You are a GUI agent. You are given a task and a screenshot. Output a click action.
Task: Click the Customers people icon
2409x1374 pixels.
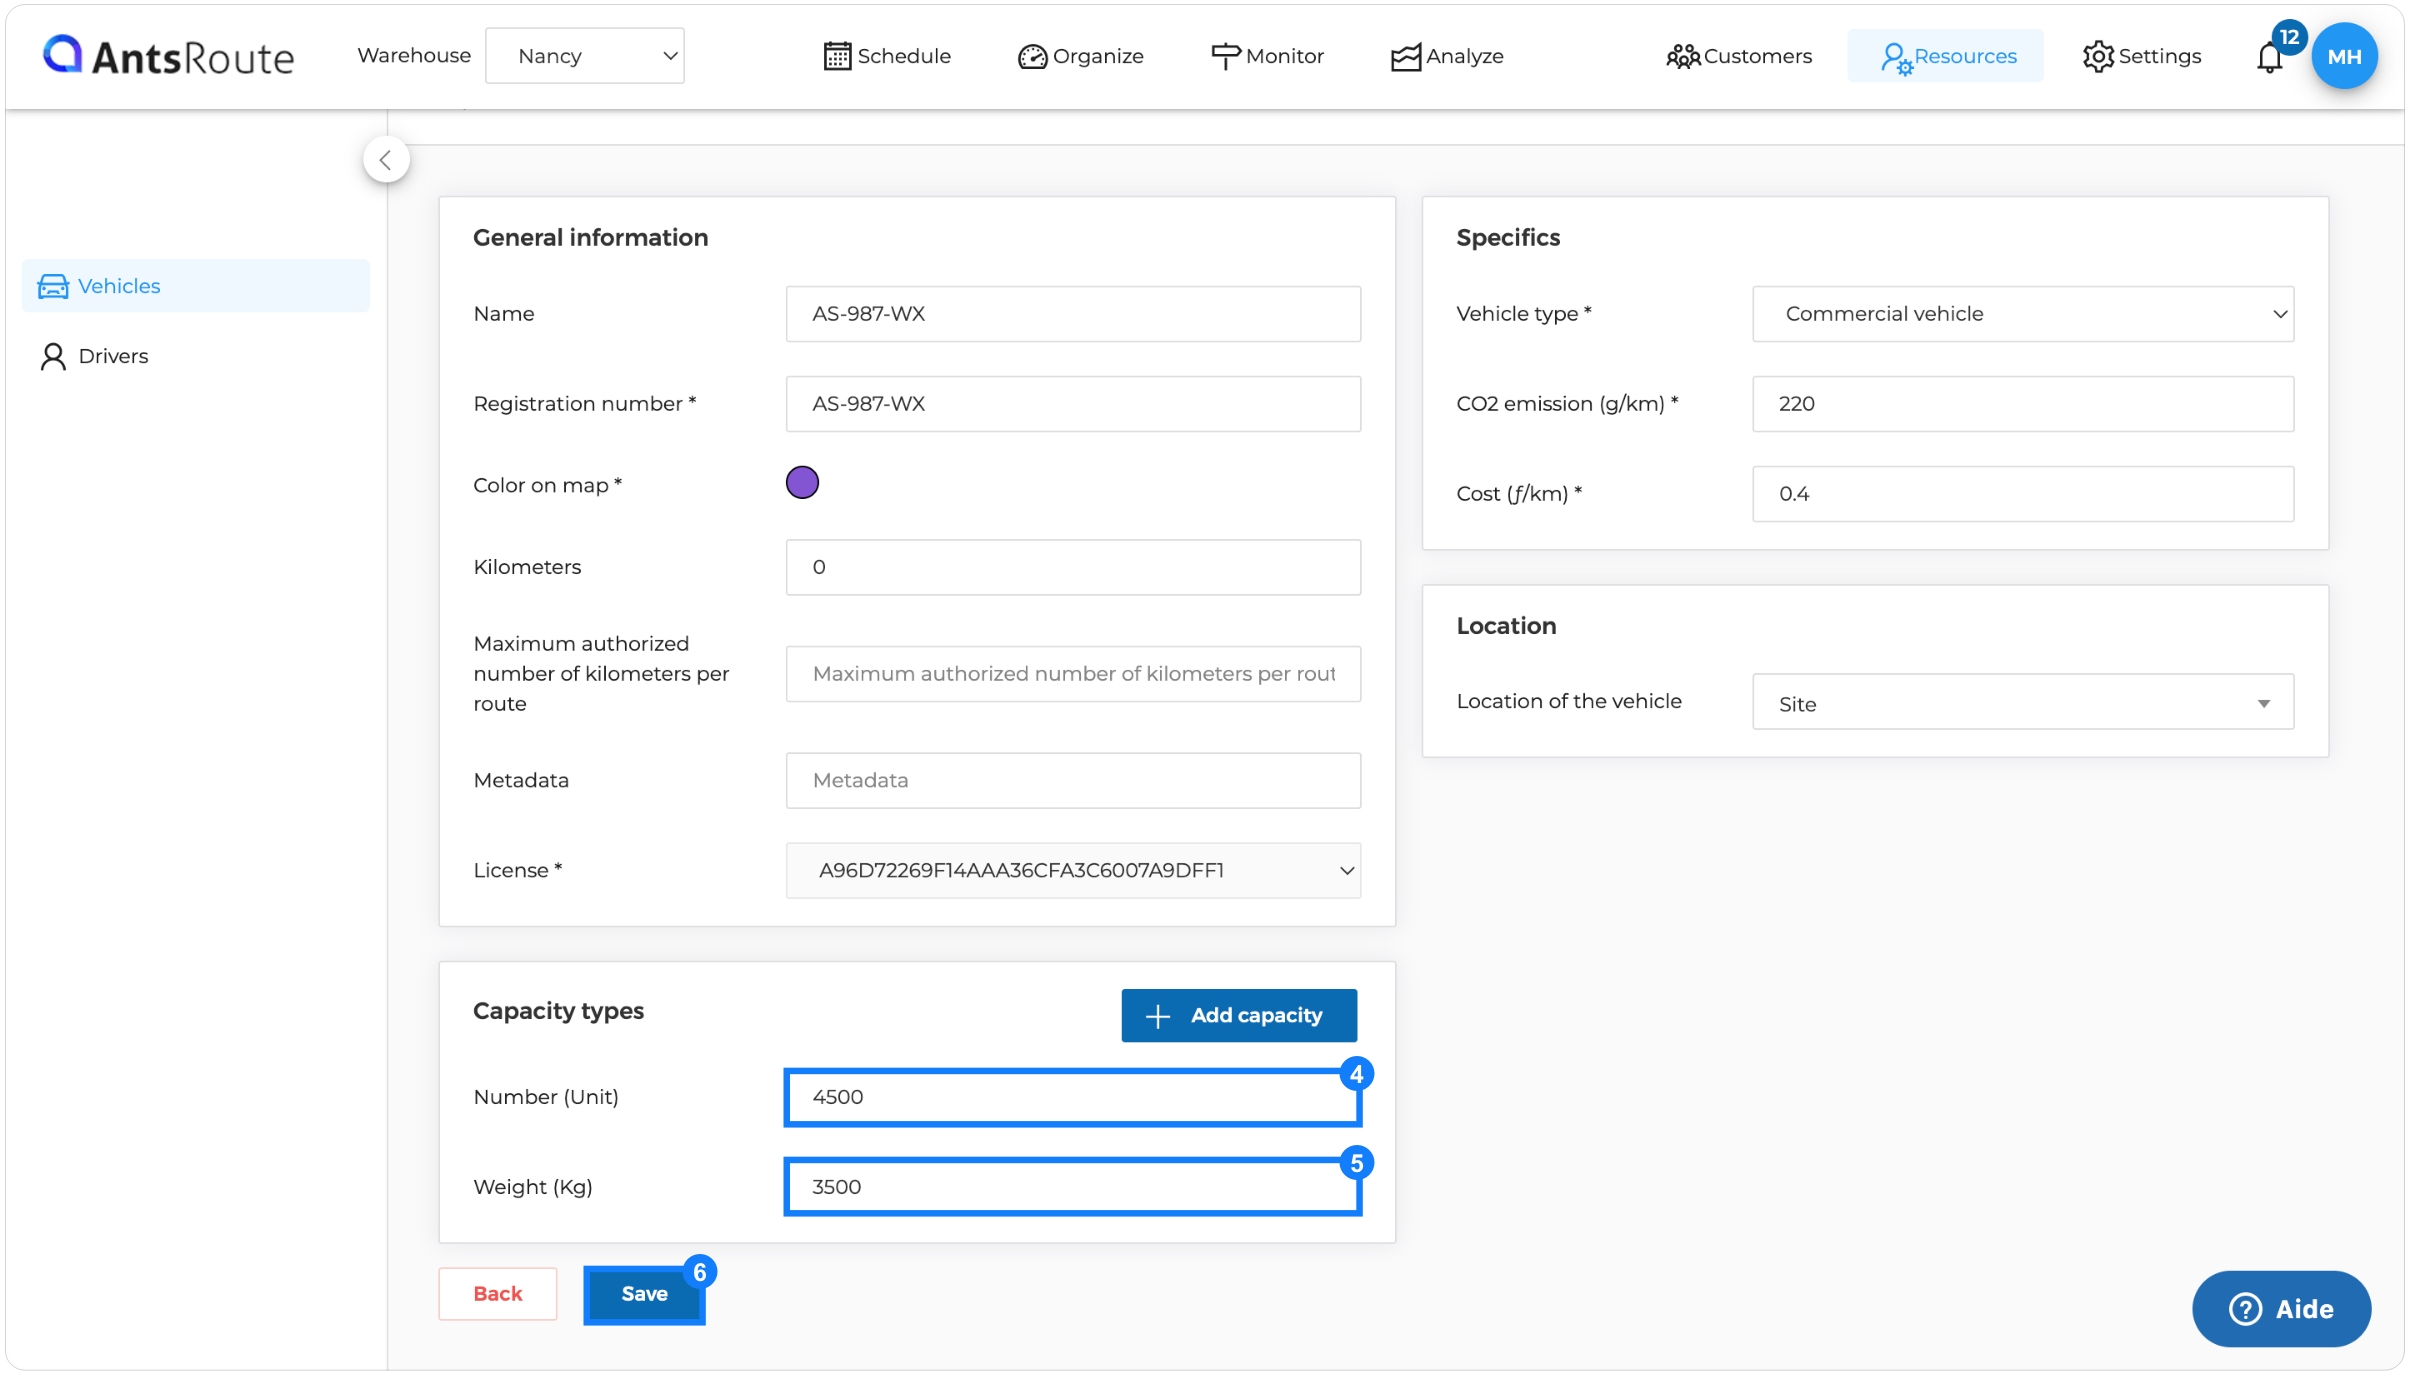[1683, 57]
